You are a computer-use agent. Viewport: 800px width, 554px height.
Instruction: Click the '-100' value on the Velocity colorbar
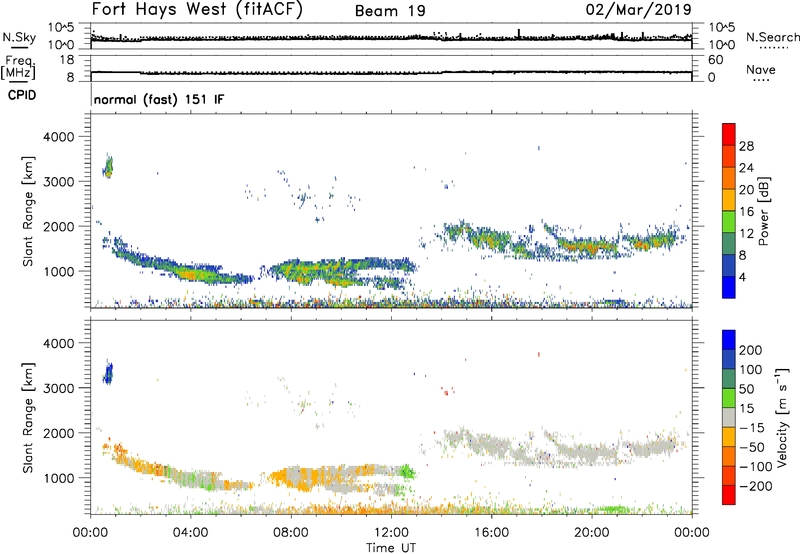click(x=756, y=467)
